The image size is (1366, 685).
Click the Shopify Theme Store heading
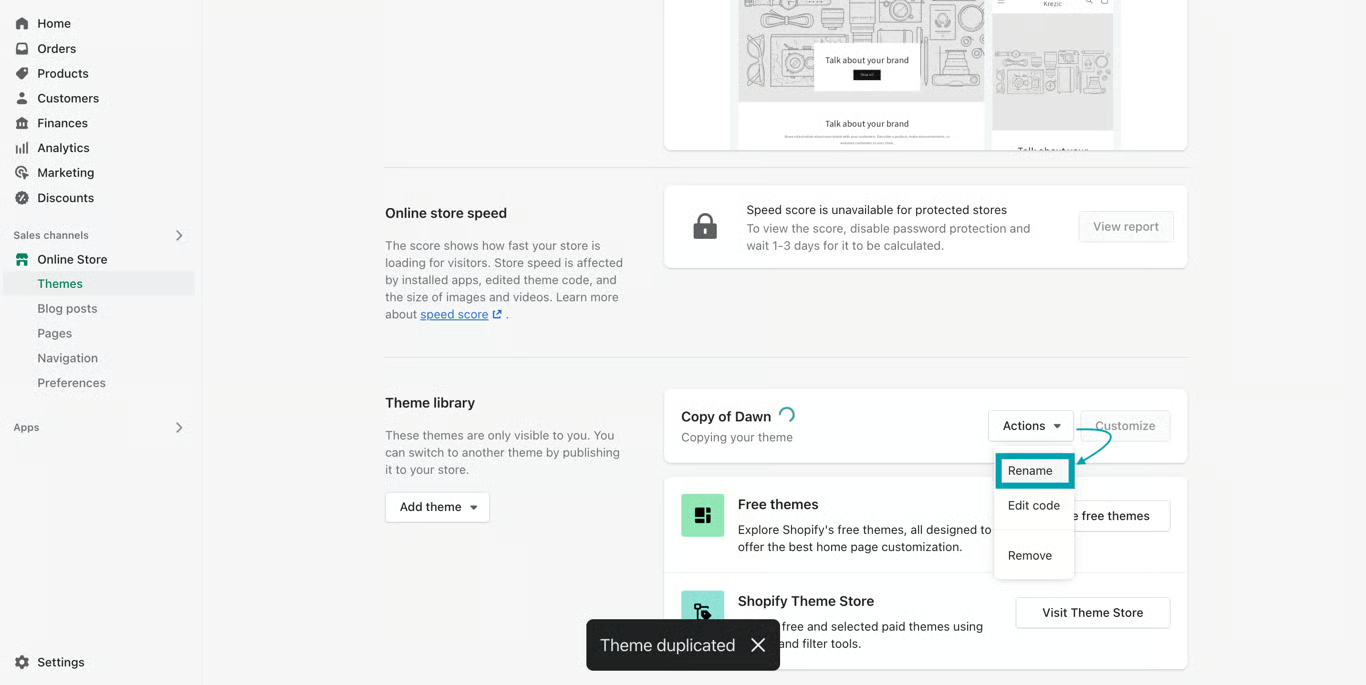[x=806, y=601]
